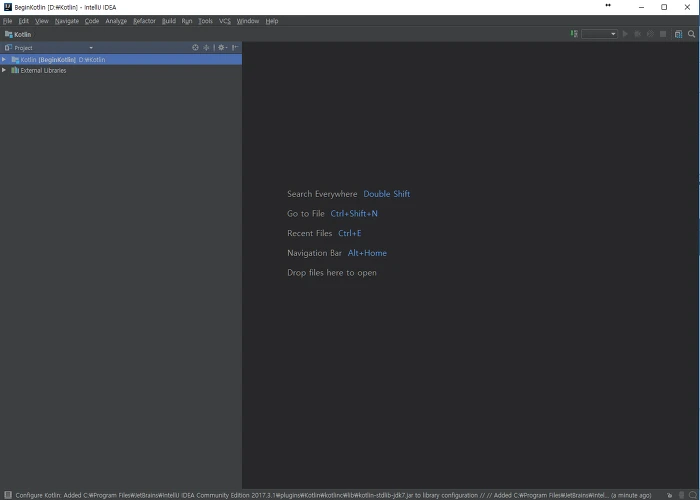Expand the Kotlin [BeginKotlin] project node
This screenshot has height=500, width=700.
(4, 59)
